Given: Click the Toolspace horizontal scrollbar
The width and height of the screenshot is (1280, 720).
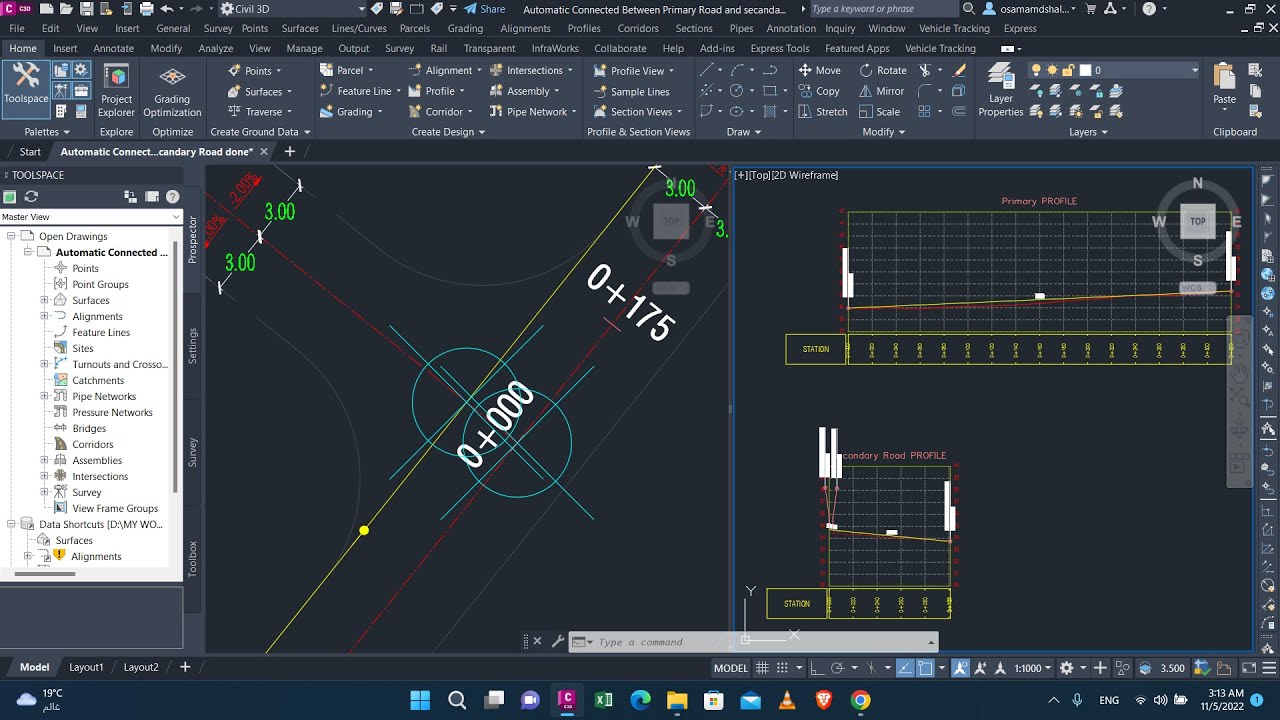Looking at the screenshot, I should click(45, 574).
